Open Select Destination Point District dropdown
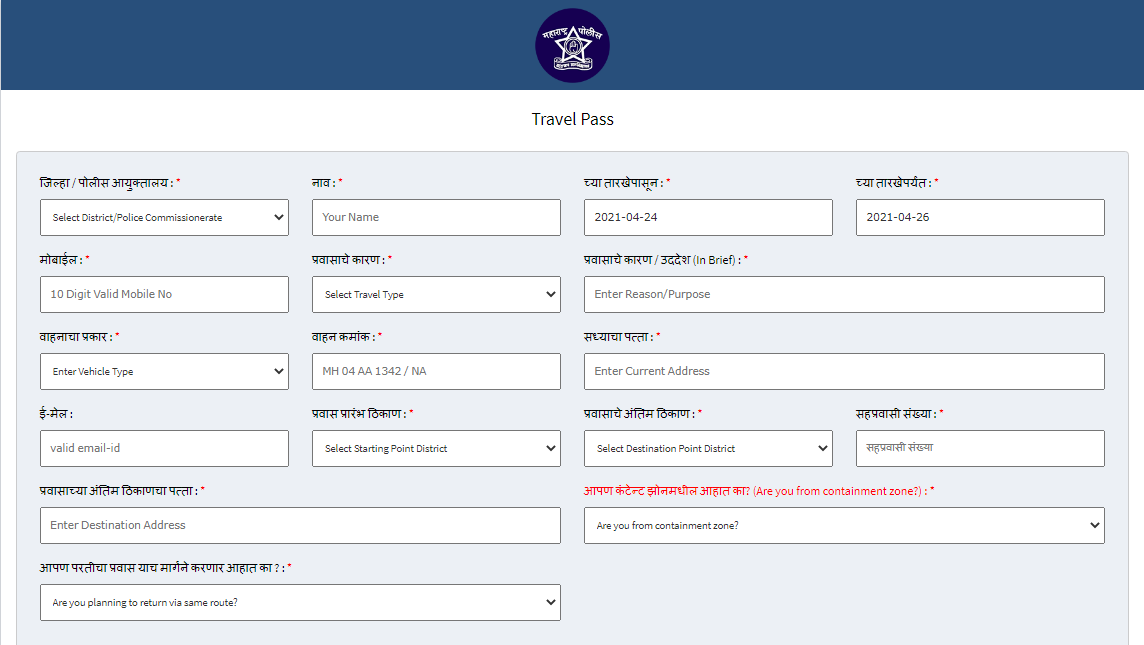This screenshot has width=1144, height=645. [x=708, y=448]
